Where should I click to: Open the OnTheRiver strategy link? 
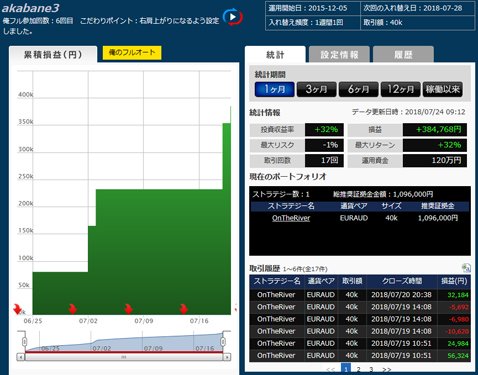[x=291, y=218]
